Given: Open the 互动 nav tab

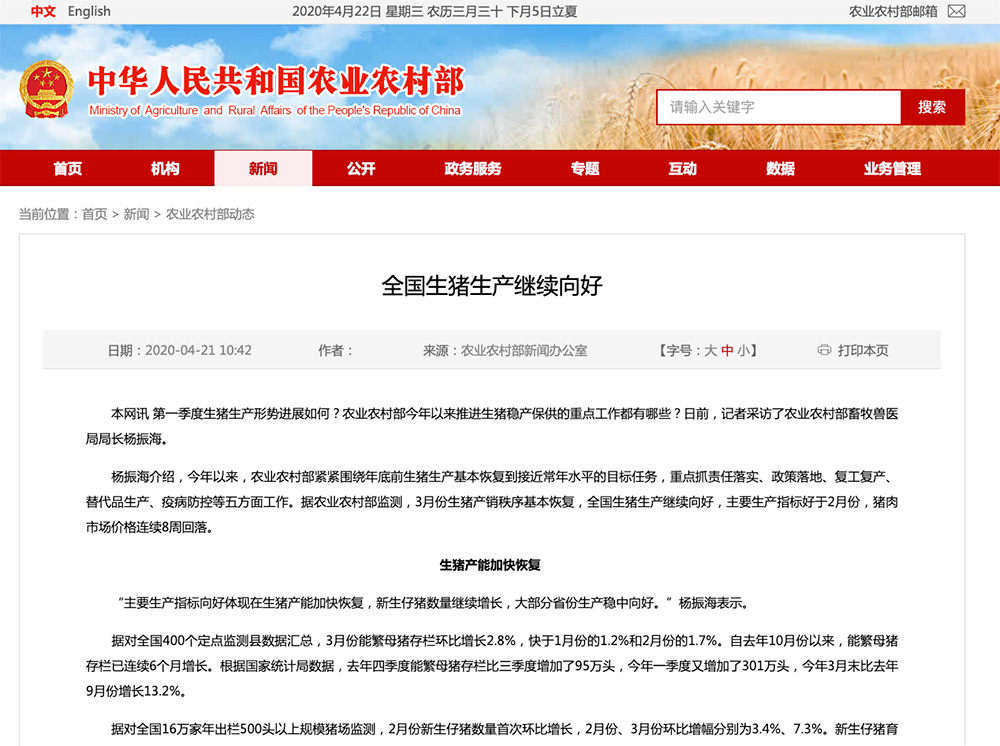Looking at the screenshot, I should coord(682,168).
